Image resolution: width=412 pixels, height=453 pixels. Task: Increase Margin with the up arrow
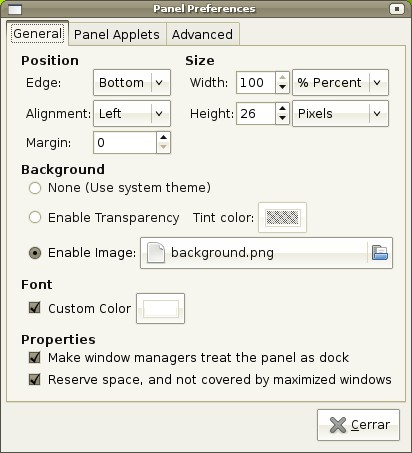click(163, 137)
